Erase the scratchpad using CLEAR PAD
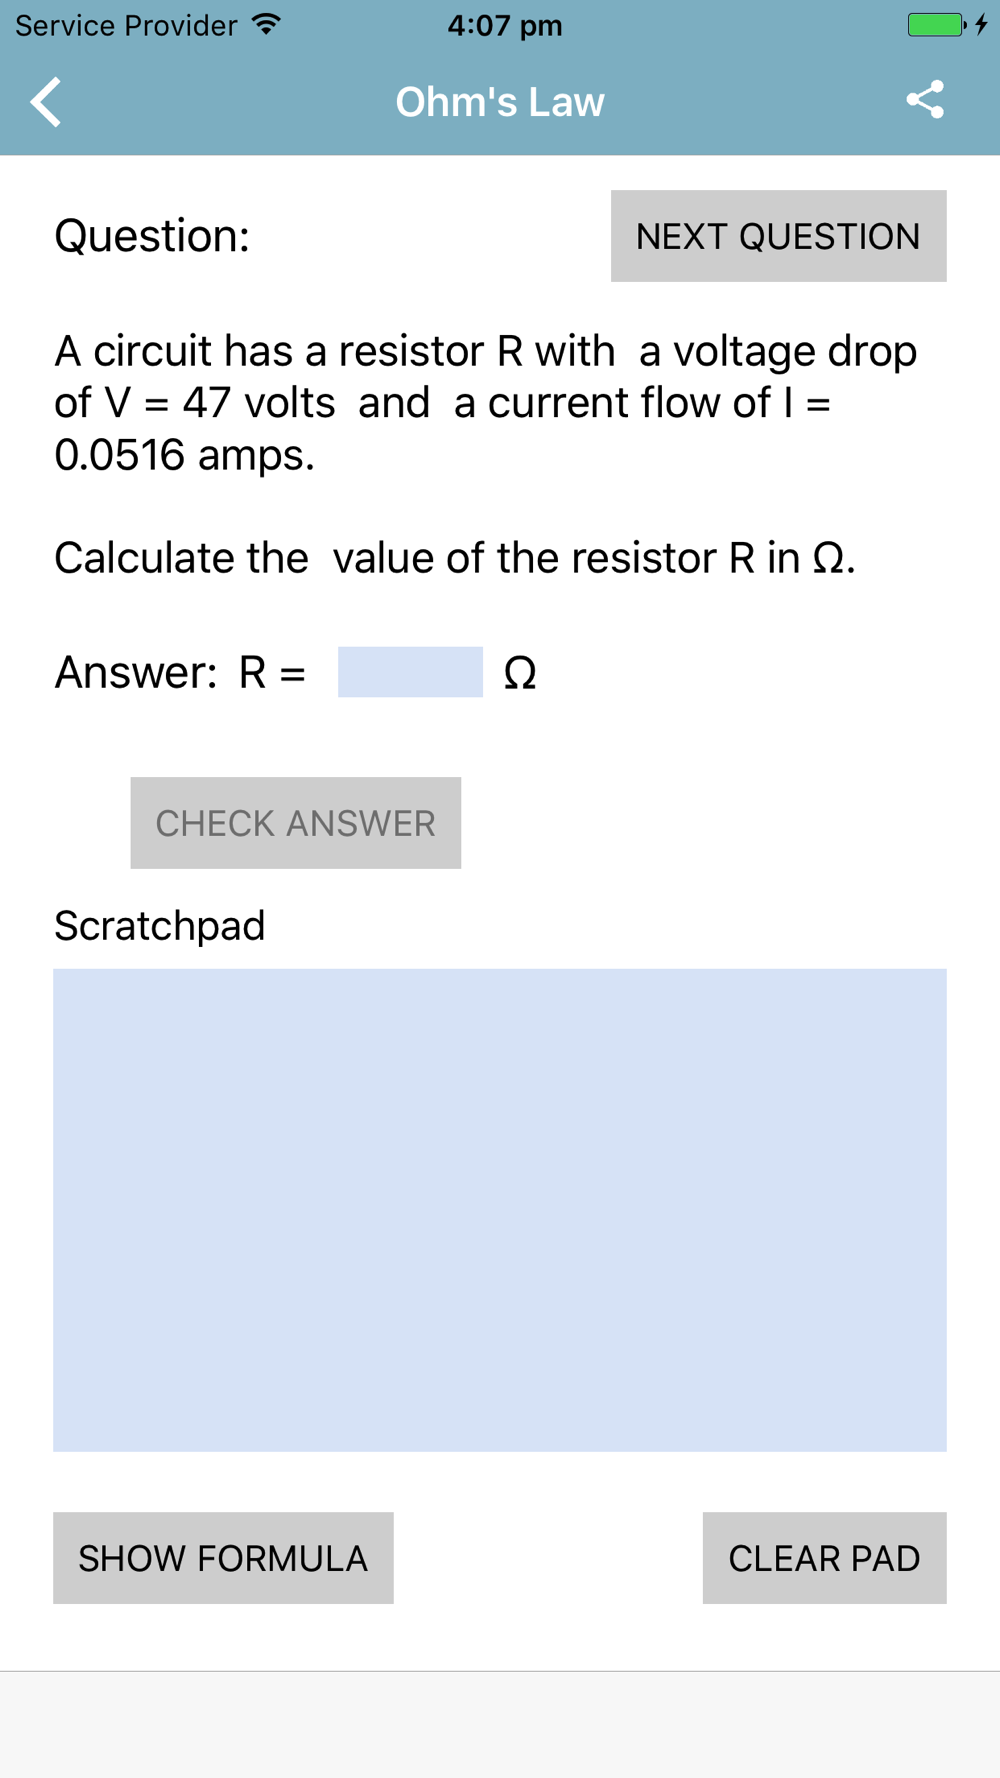The height and width of the screenshot is (1778, 1000). pos(824,1558)
